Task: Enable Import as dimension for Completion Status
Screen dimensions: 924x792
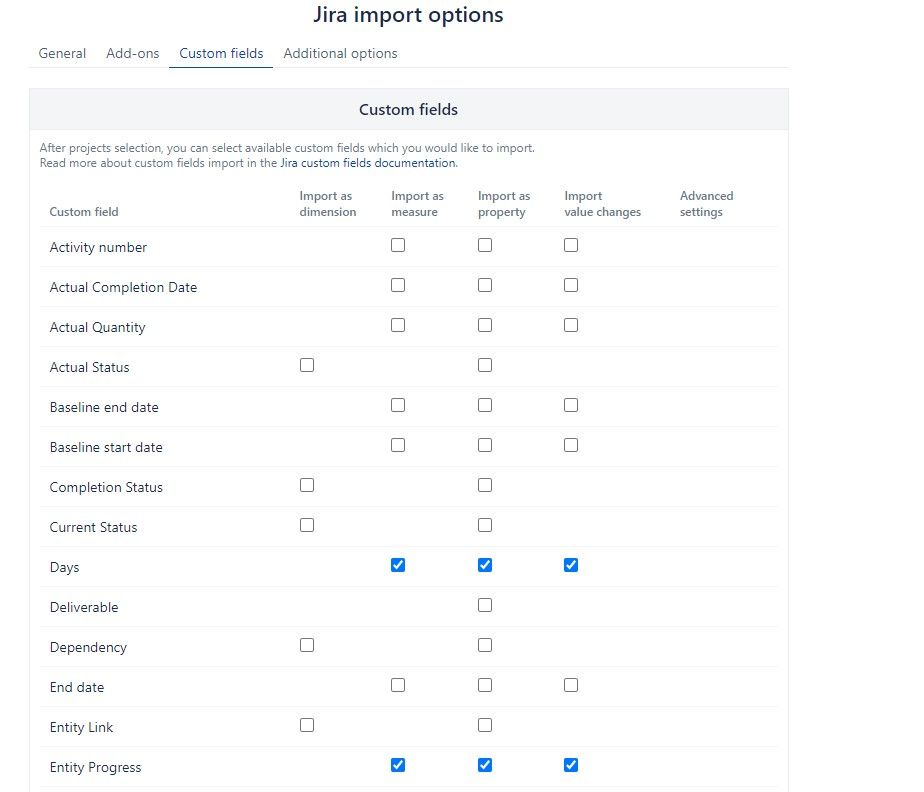Action: [307, 485]
